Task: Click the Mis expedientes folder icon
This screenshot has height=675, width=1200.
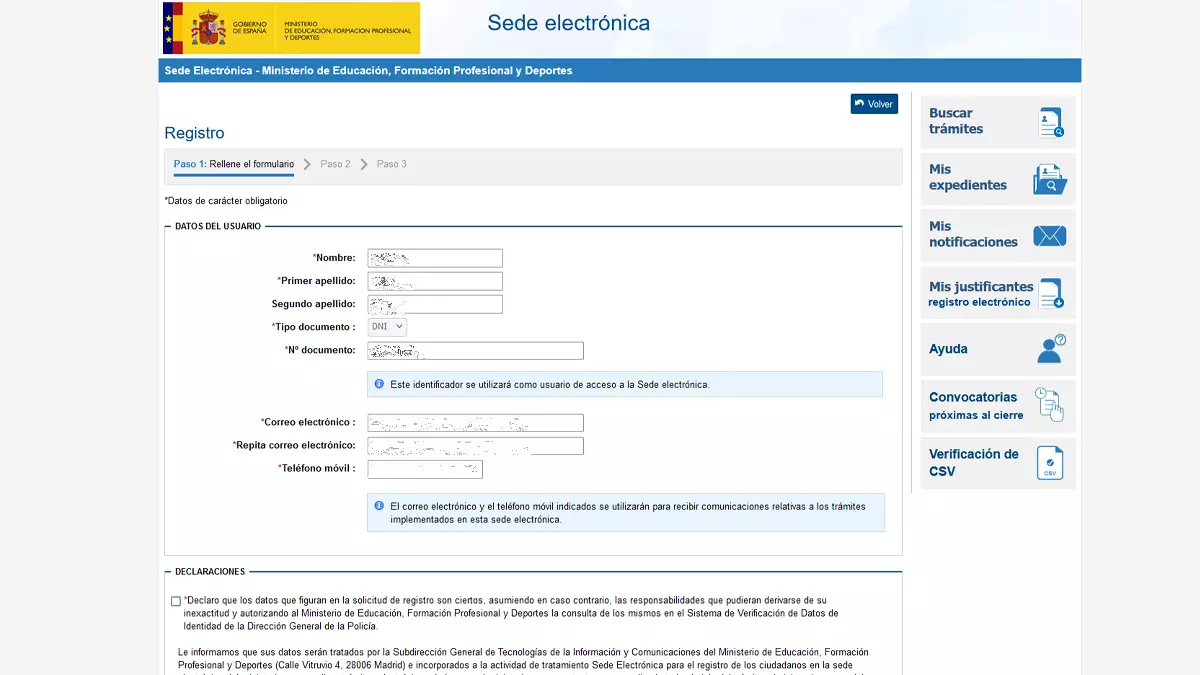Action: tap(1050, 179)
